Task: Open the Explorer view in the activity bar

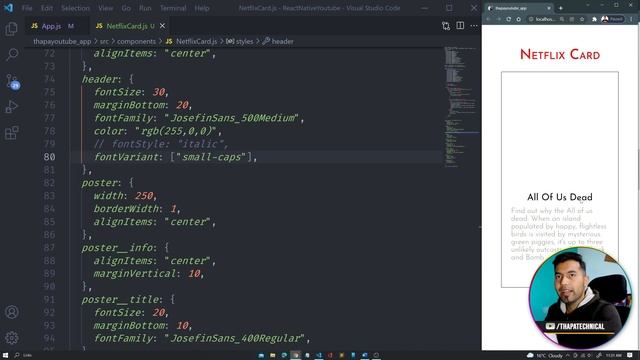Action: click(11, 29)
